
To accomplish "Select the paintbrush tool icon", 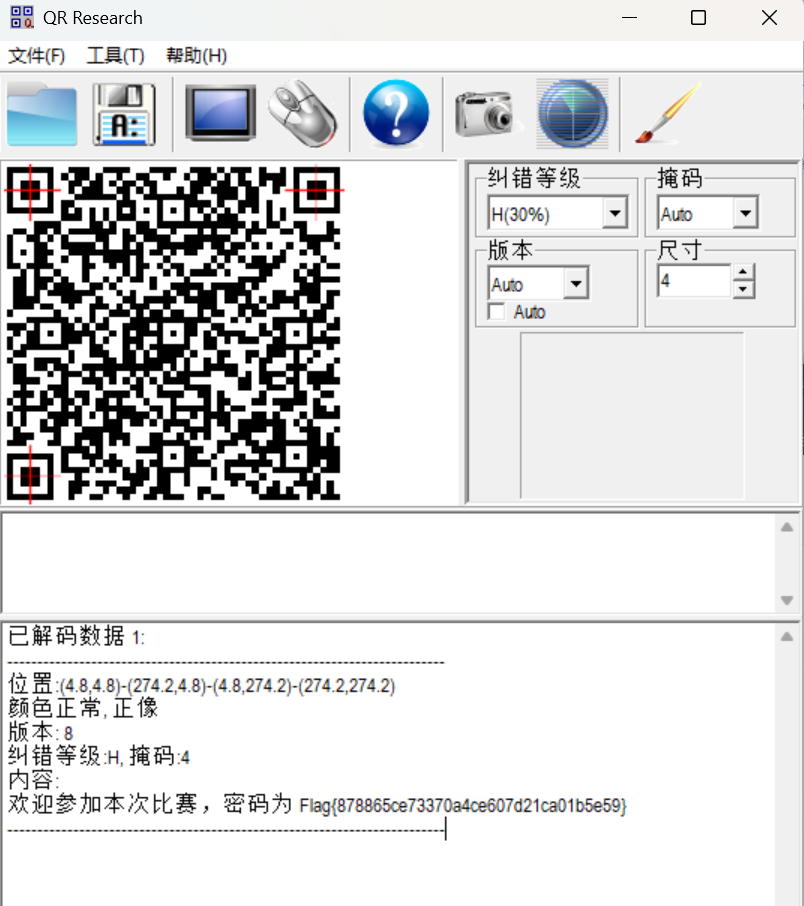I will click(667, 114).
